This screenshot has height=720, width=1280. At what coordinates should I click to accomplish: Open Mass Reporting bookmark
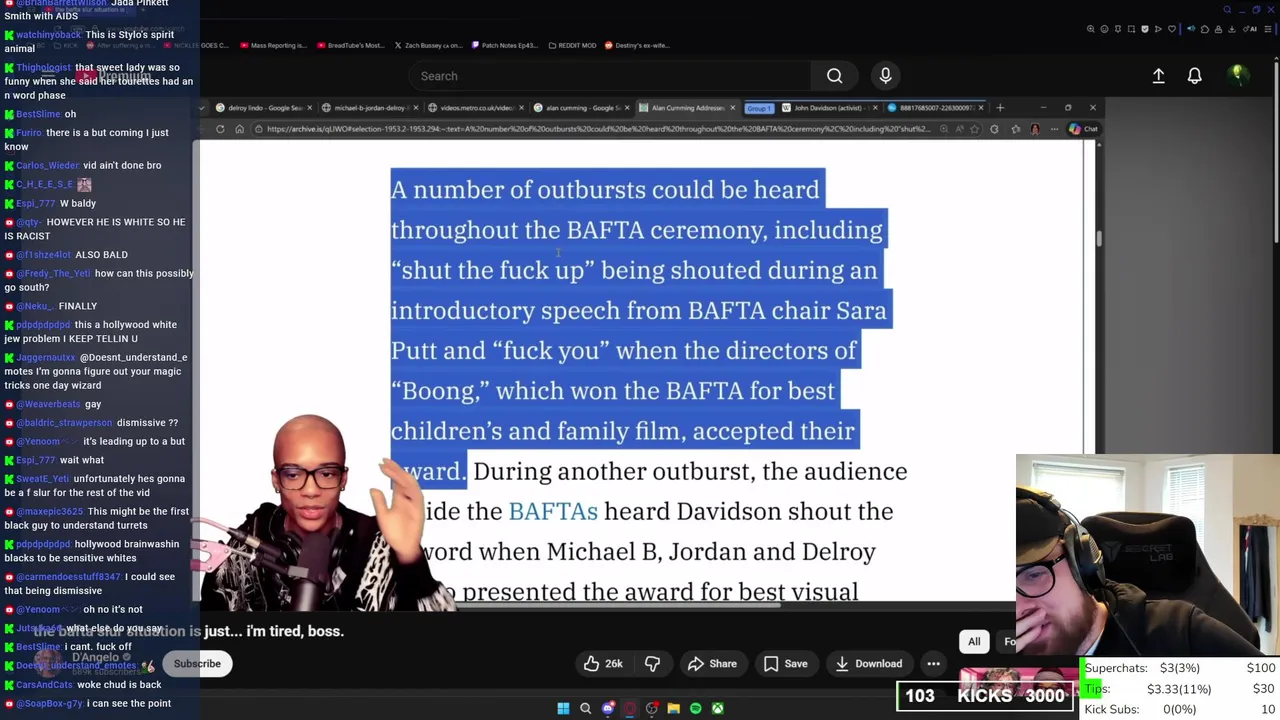[274, 45]
